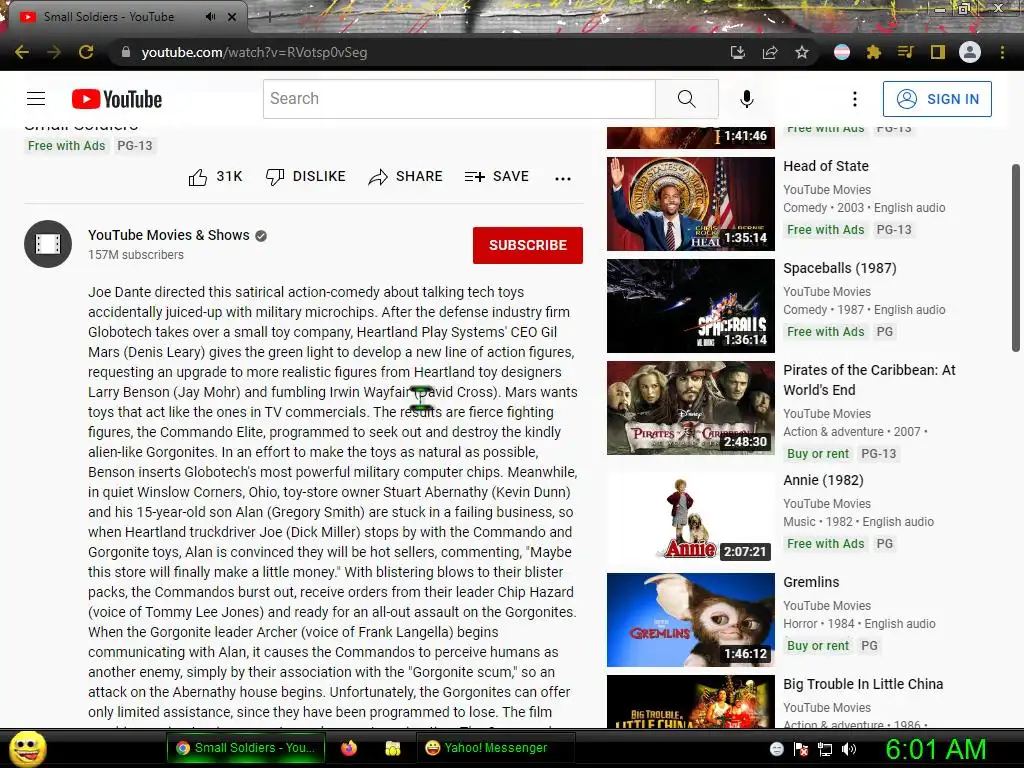The width and height of the screenshot is (1024, 768).
Task: Click the PG-13 rating badge under Small Soldiers
Action: pyautogui.click(x=135, y=146)
